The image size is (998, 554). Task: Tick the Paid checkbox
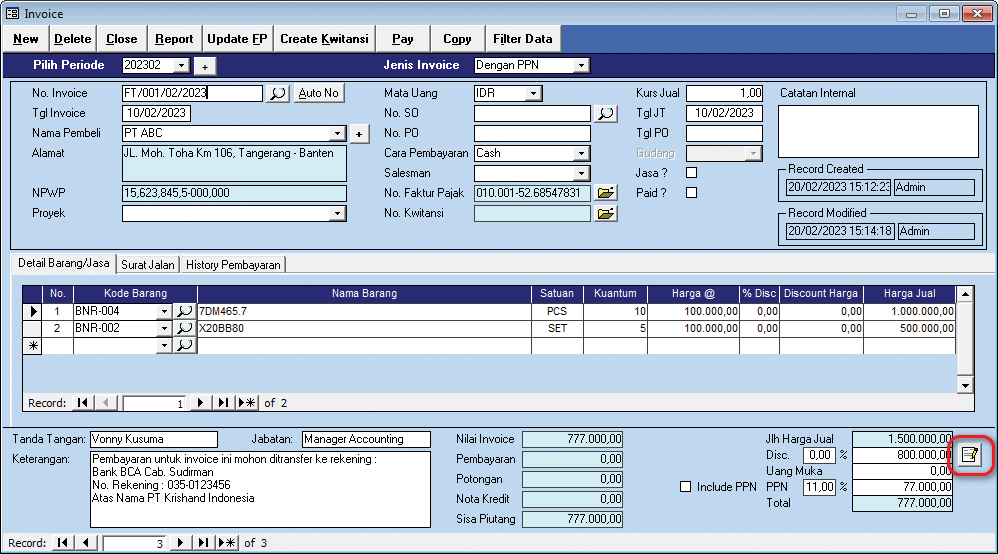point(691,193)
